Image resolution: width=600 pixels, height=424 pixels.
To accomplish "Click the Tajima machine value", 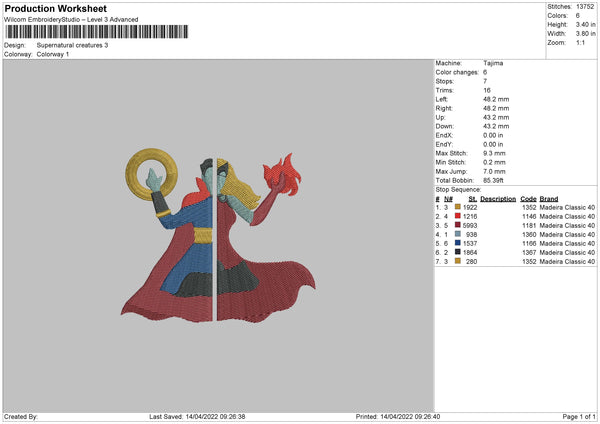I will coord(493,63).
